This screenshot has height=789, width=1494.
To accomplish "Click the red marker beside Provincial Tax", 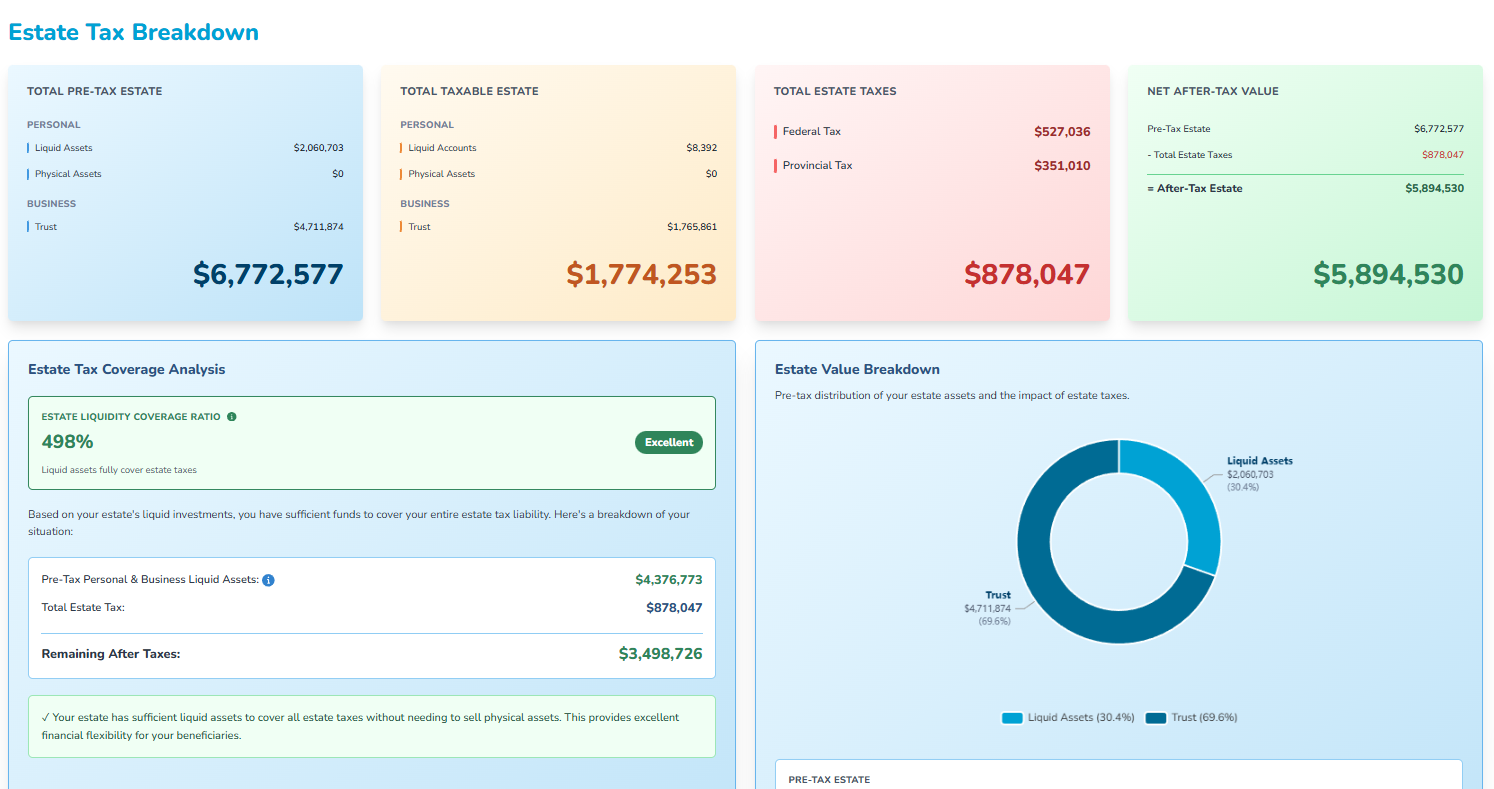I will click(x=777, y=165).
